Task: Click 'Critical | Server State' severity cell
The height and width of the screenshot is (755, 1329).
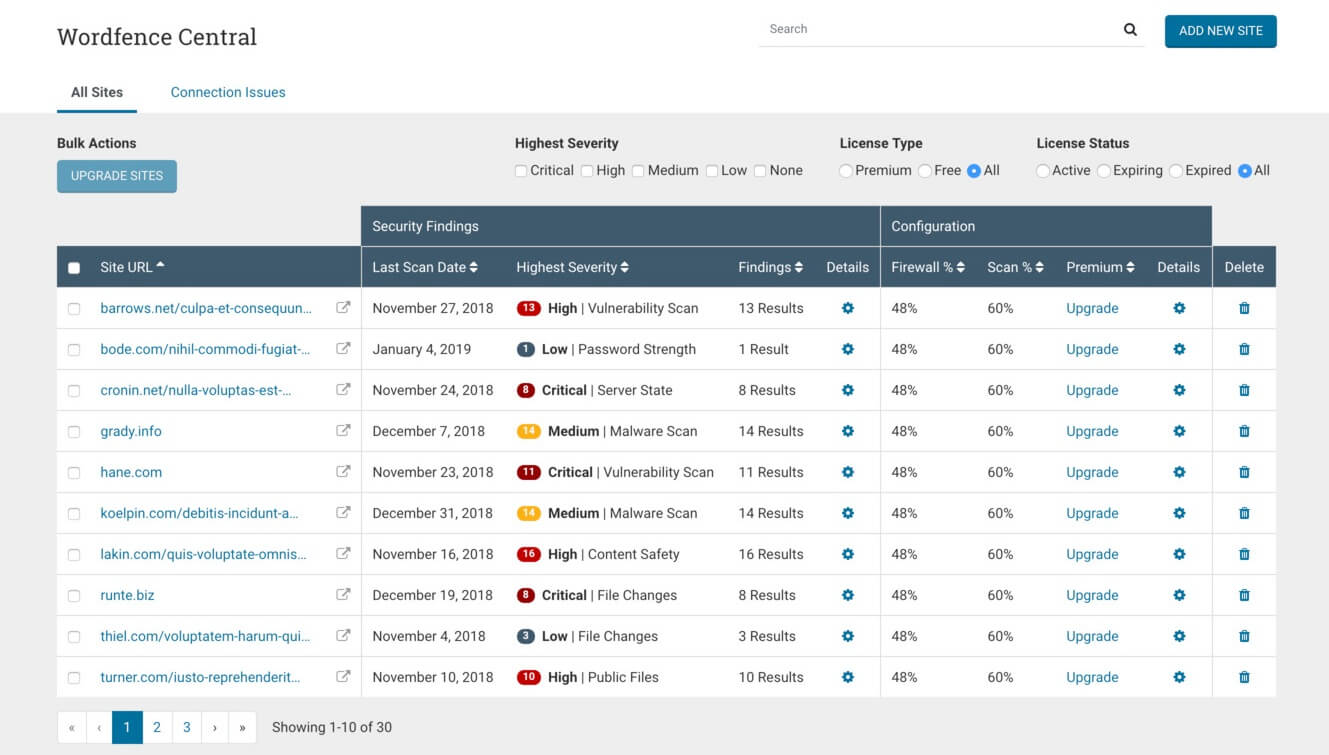Action: pos(595,390)
